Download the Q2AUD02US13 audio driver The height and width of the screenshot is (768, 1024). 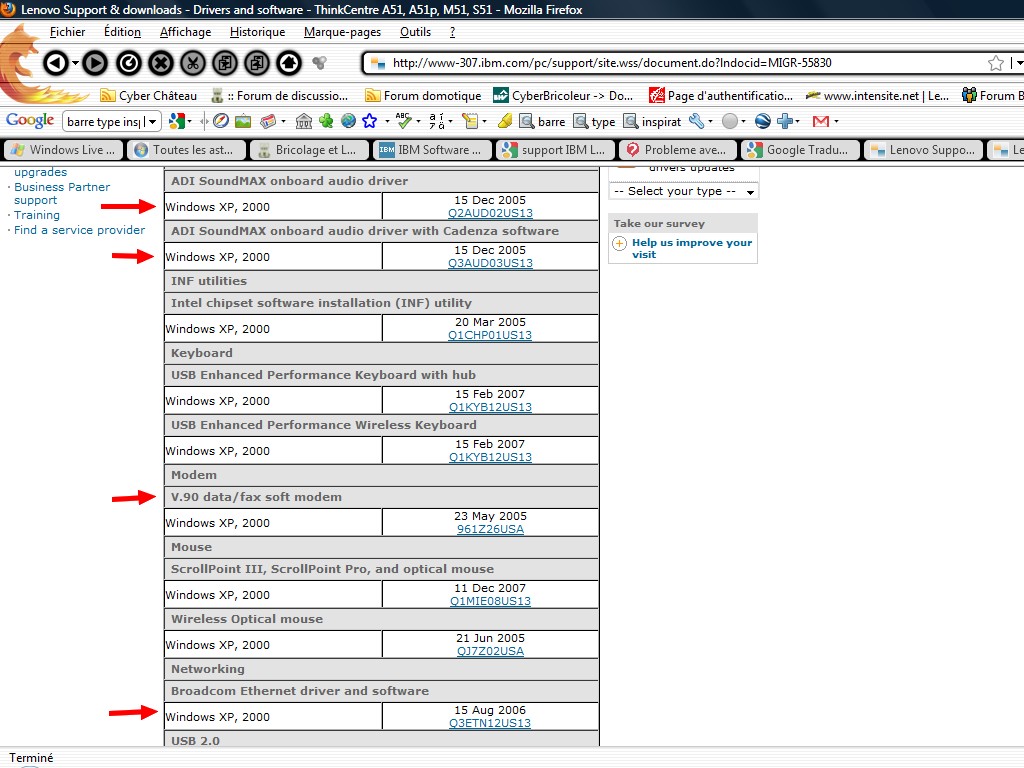point(490,213)
